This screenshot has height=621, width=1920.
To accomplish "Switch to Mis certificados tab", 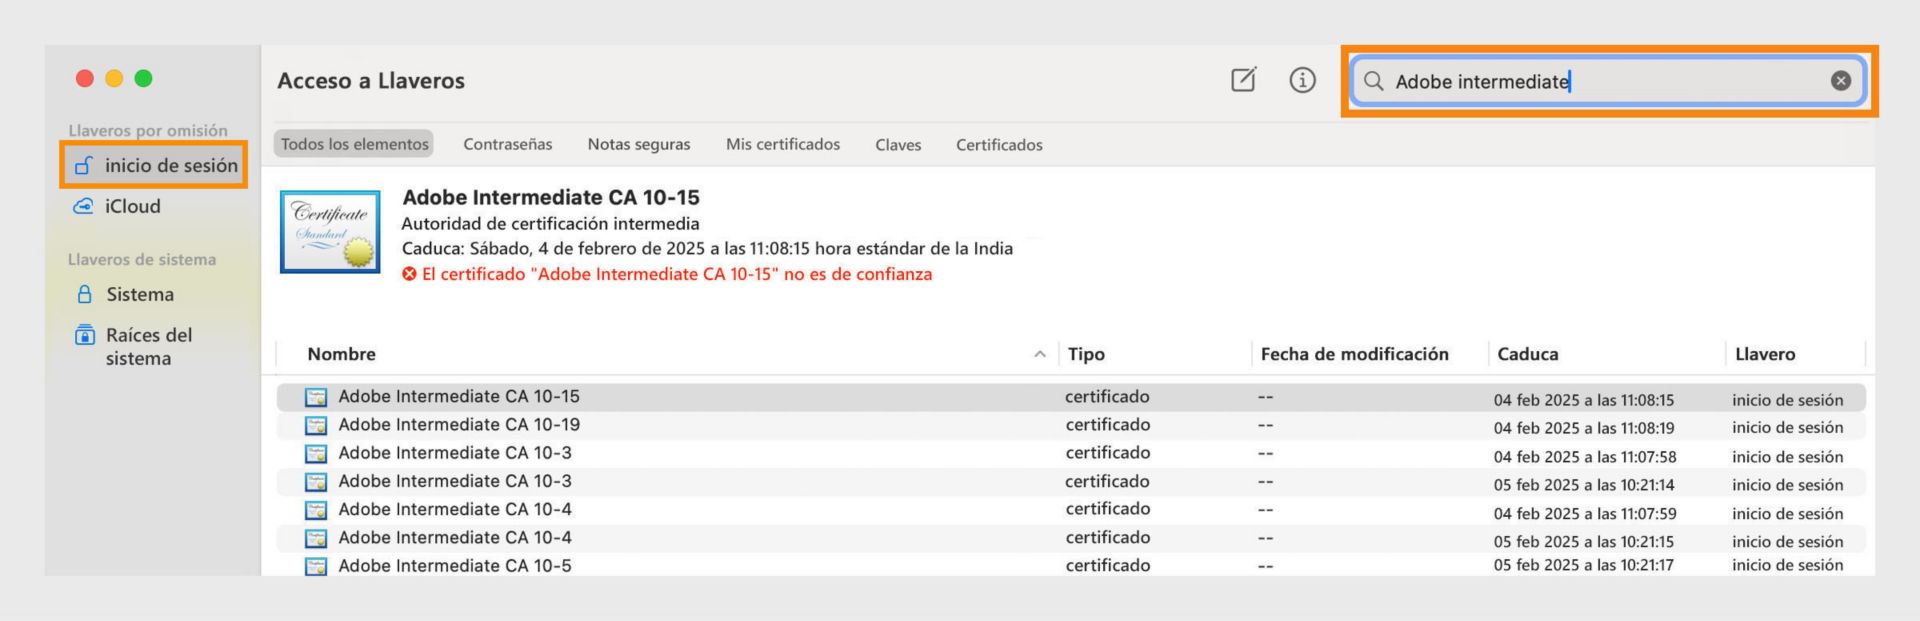I will (783, 144).
